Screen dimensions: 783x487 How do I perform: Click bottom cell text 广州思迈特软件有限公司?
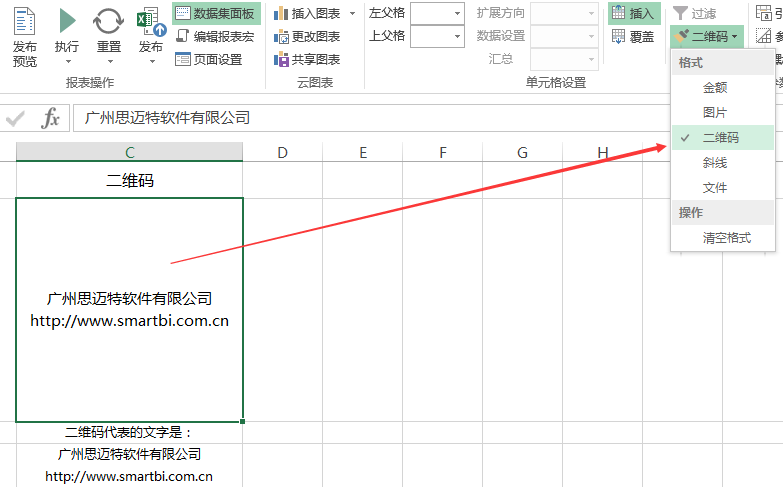point(129,454)
